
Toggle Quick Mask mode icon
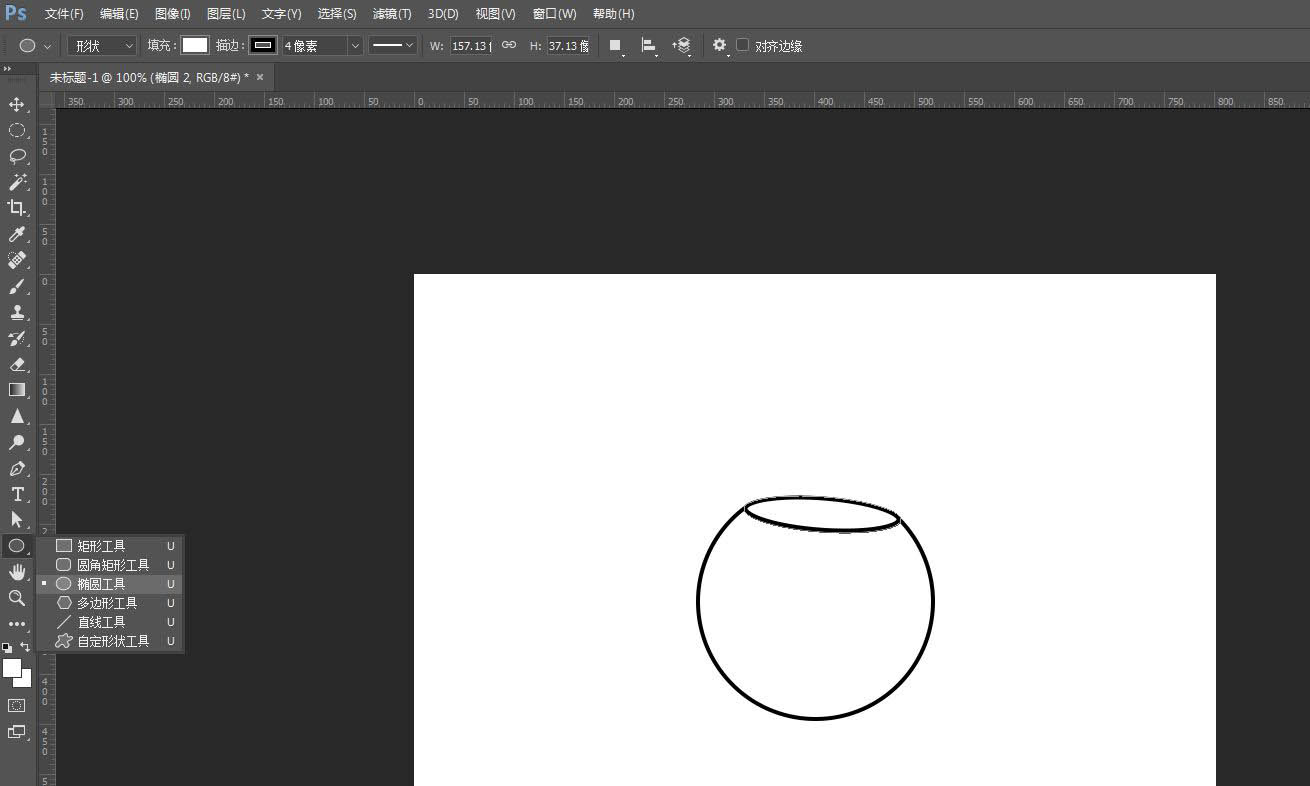pos(17,705)
